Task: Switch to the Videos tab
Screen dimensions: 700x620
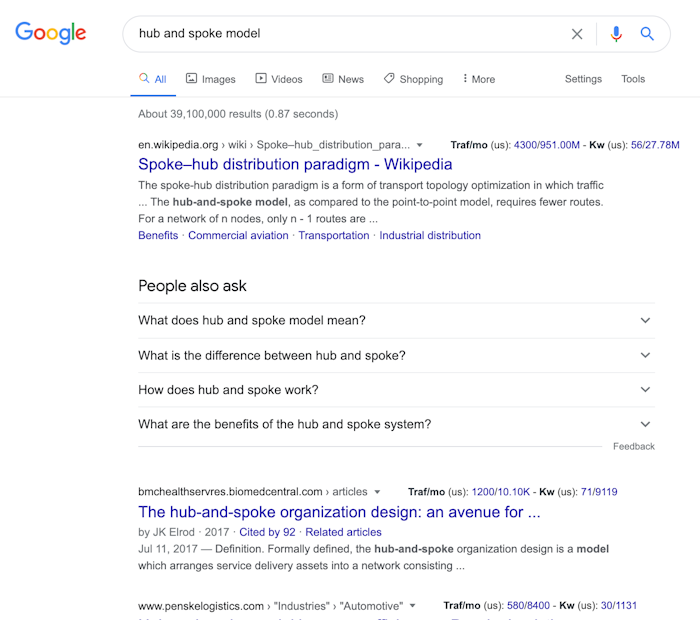Action: (x=279, y=79)
